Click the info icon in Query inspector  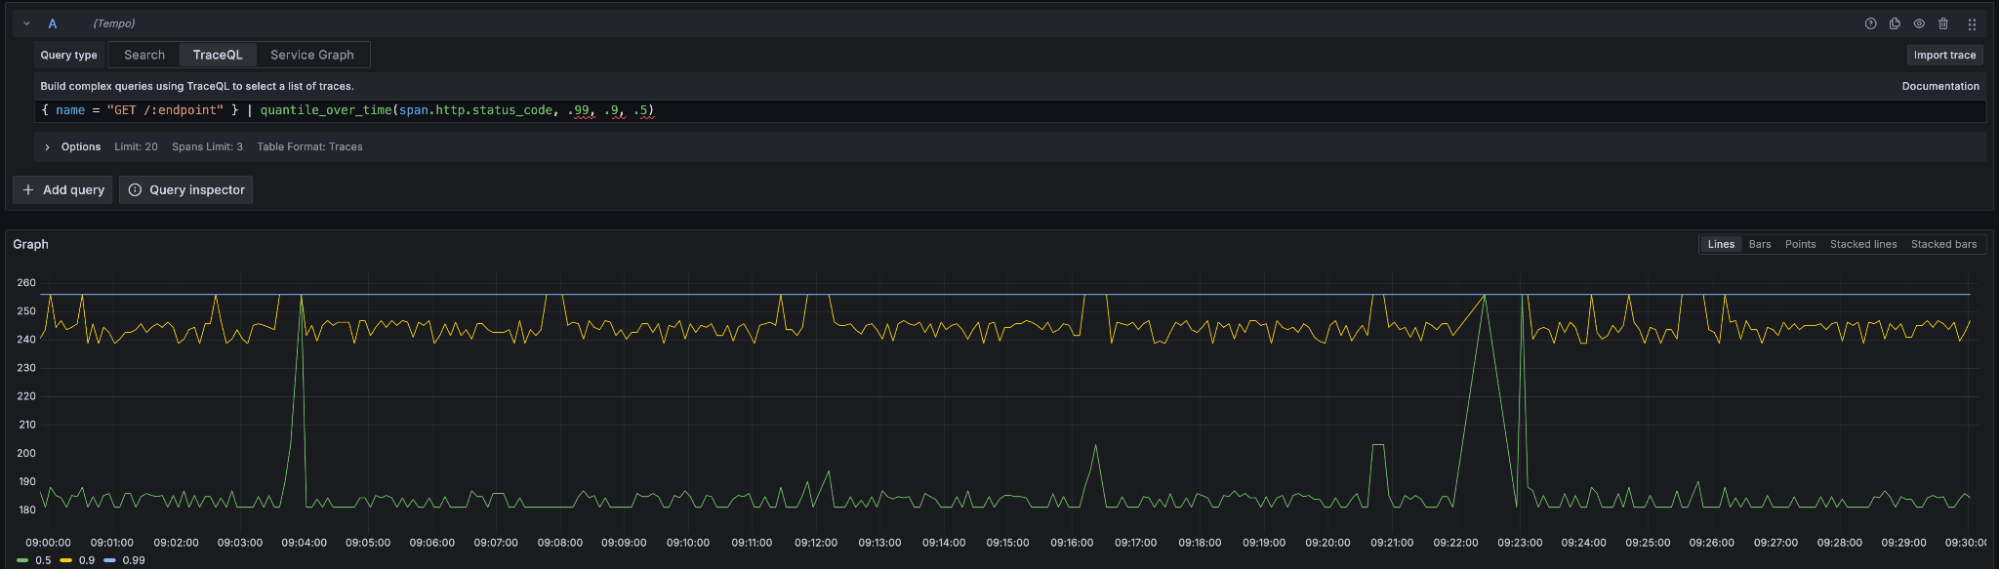tap(135, 190)
